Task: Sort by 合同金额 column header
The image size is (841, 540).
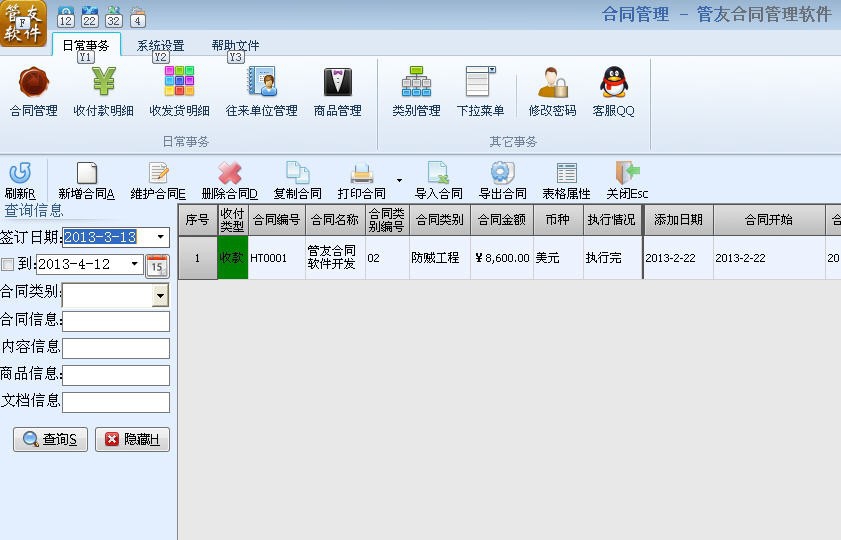Action: click(x=502, y=220)
